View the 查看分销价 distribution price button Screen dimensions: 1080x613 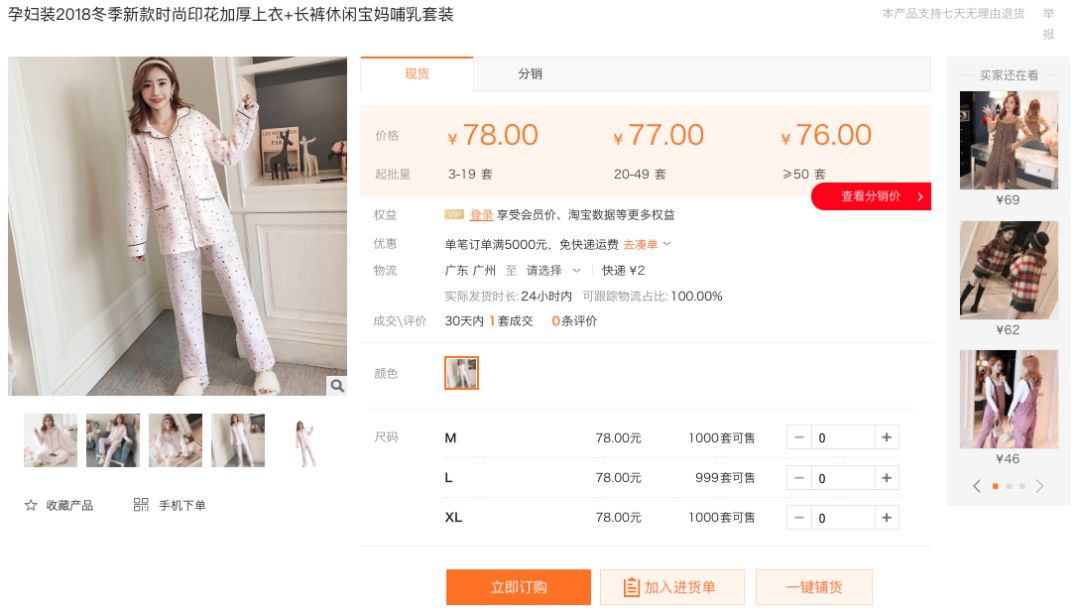(x=871, y=197)
